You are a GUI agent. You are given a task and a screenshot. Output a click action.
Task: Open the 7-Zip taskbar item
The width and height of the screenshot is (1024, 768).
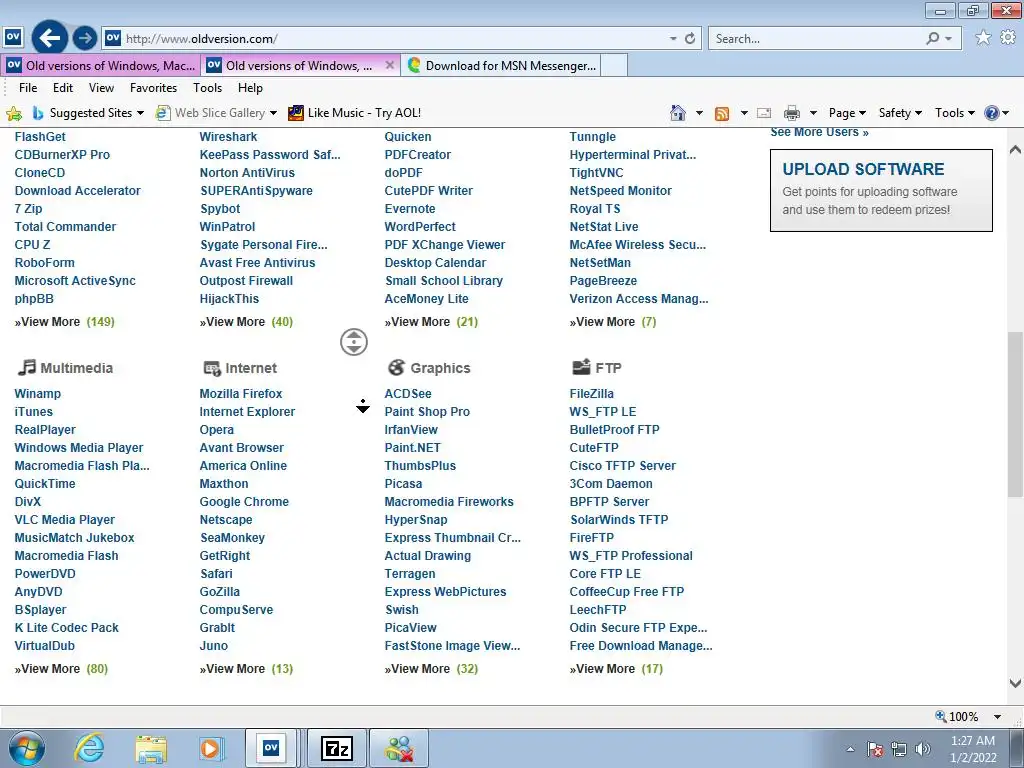tap(337, 748)
